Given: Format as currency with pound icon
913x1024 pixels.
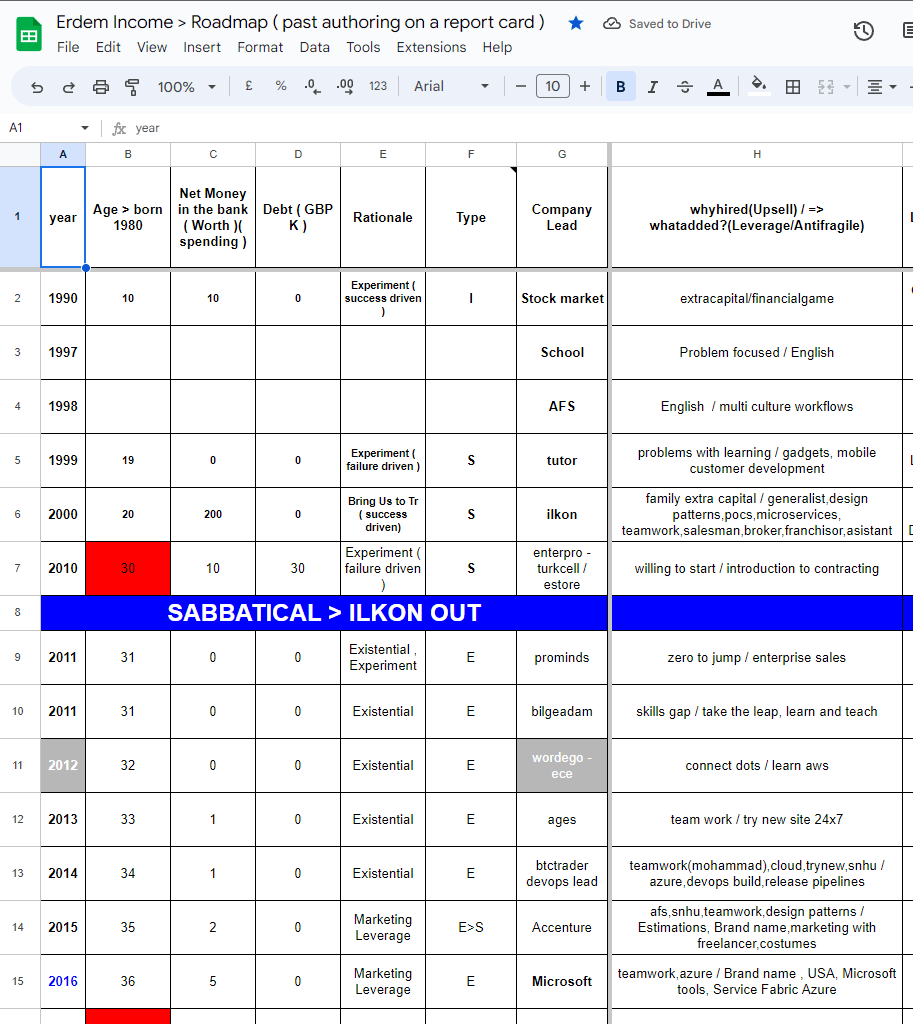Looking at the screenshot, I should (x=249, y=86).
